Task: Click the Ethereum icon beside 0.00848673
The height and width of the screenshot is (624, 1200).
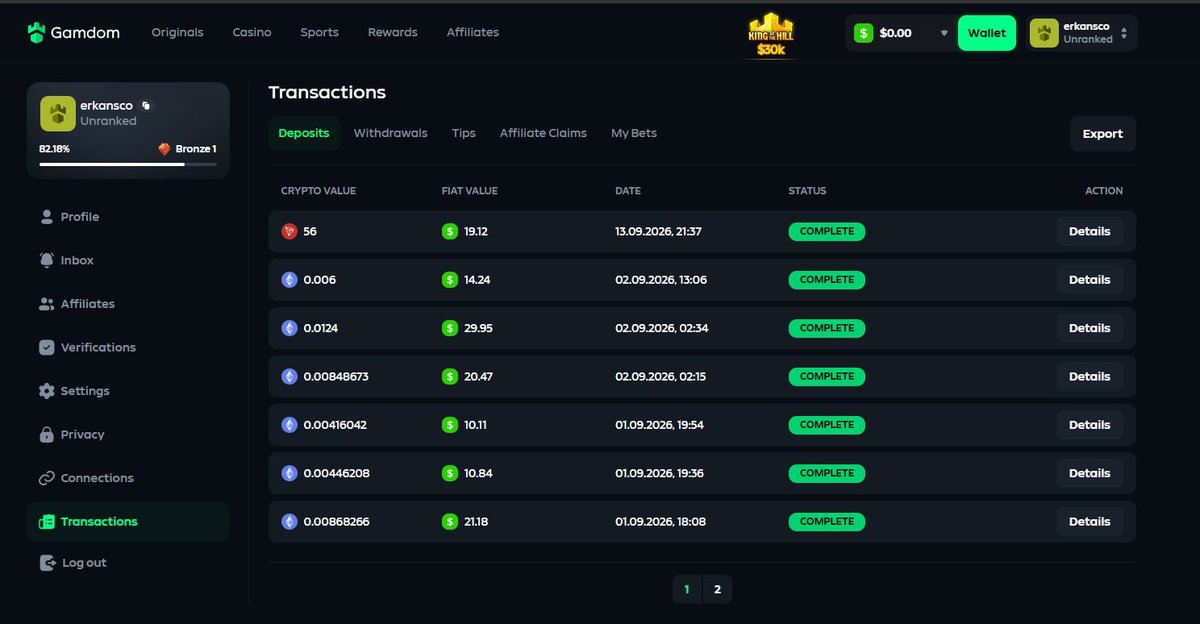Action: click(x=289, y=376)
